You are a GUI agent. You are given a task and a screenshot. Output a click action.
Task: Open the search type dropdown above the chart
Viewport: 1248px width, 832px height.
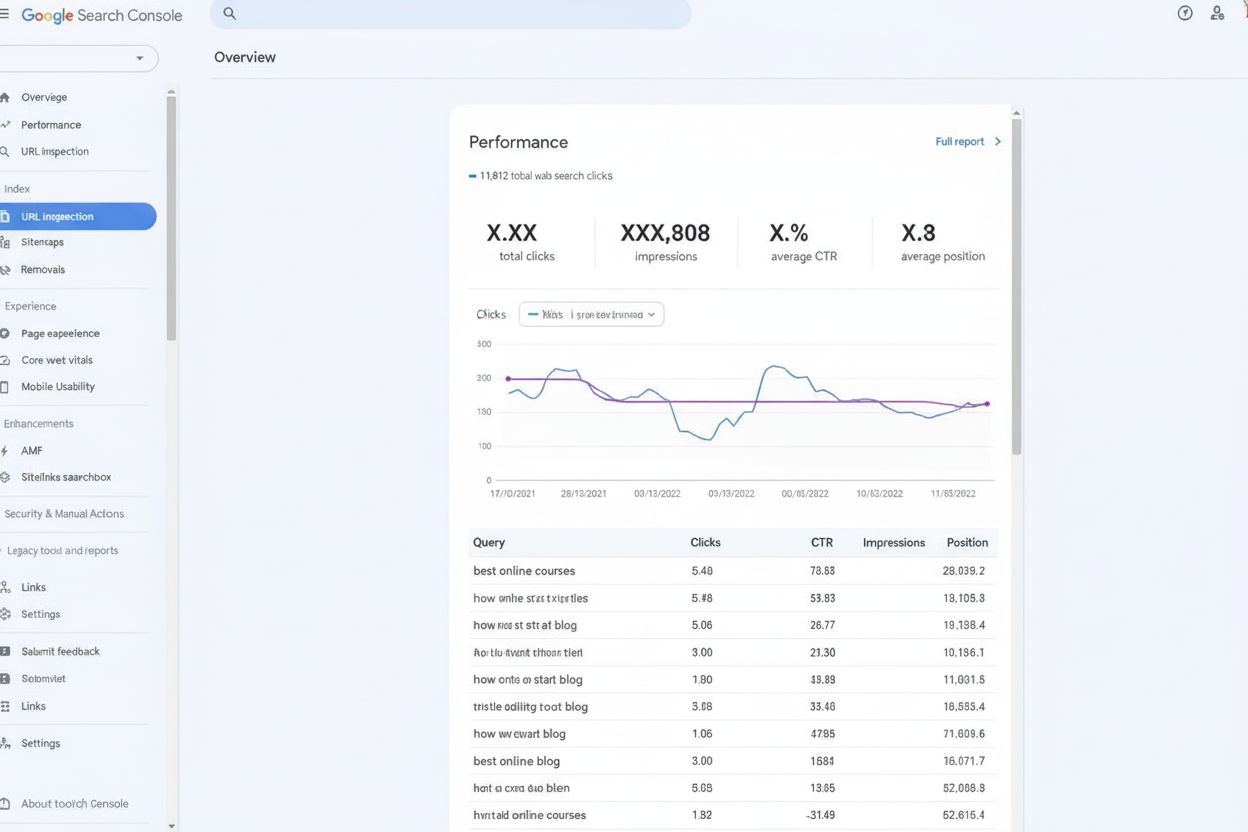click(x=590, y=313)
